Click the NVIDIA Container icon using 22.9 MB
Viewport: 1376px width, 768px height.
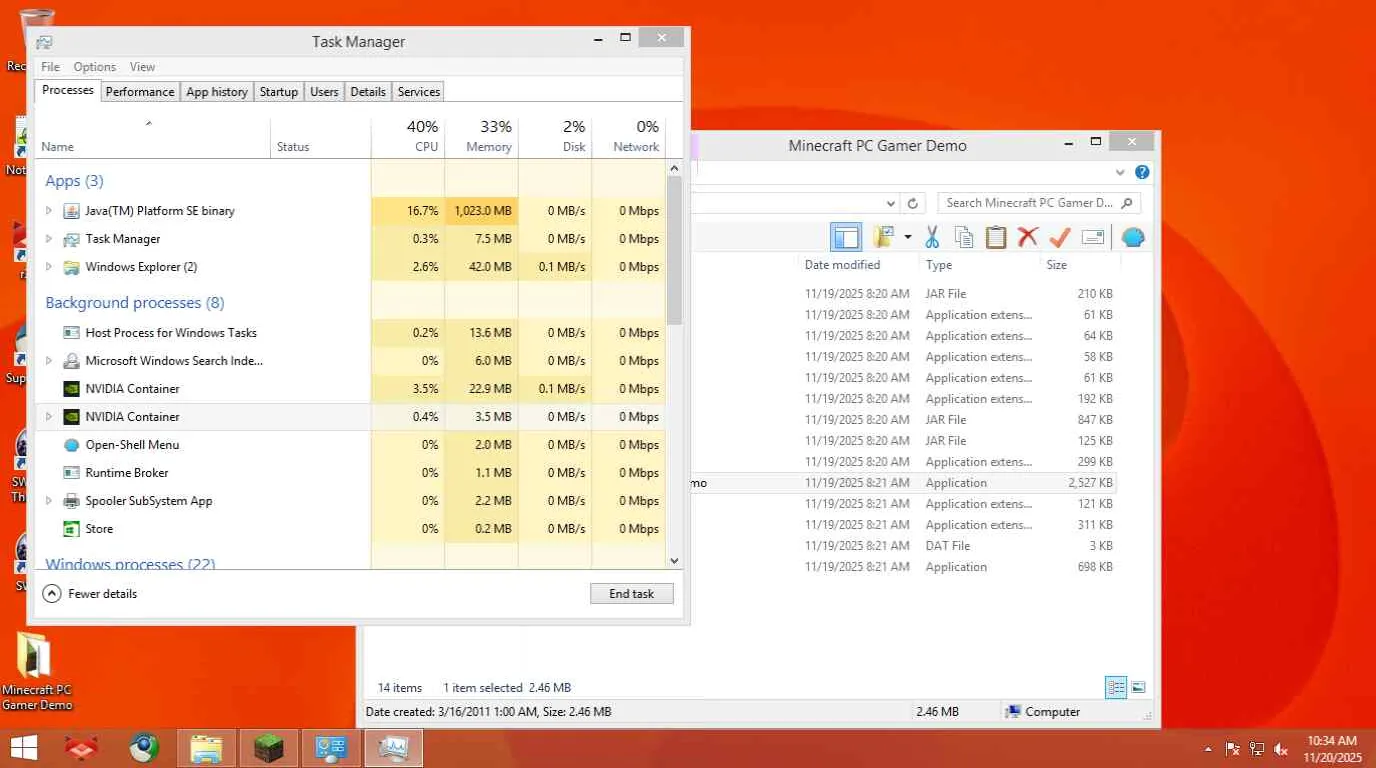point(71,389)
